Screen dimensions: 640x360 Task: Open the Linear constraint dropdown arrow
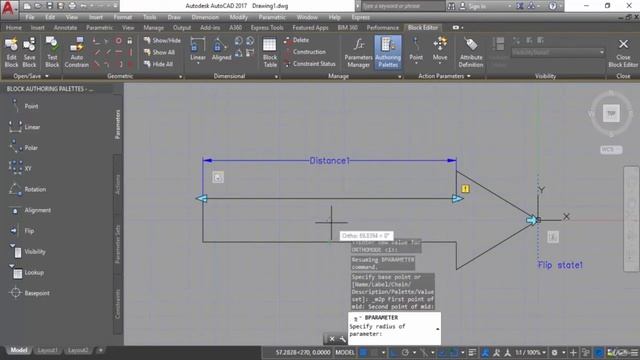(198, 63)
